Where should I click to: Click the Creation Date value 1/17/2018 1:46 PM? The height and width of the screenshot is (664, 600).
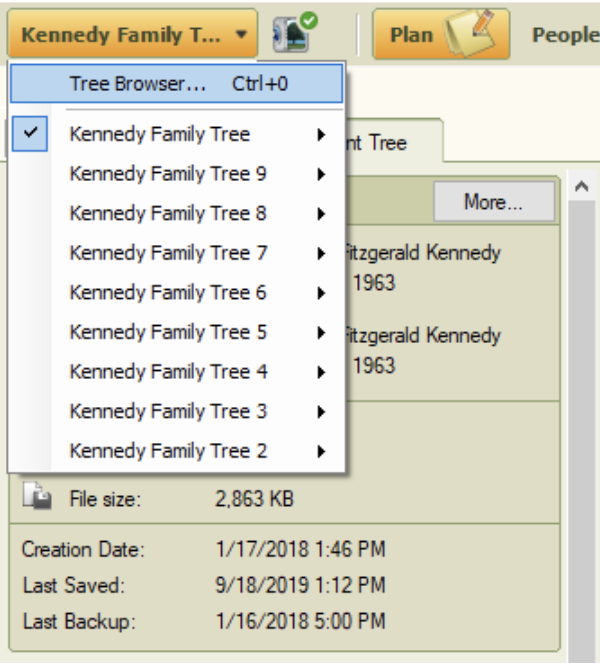(x=301, y=549)
